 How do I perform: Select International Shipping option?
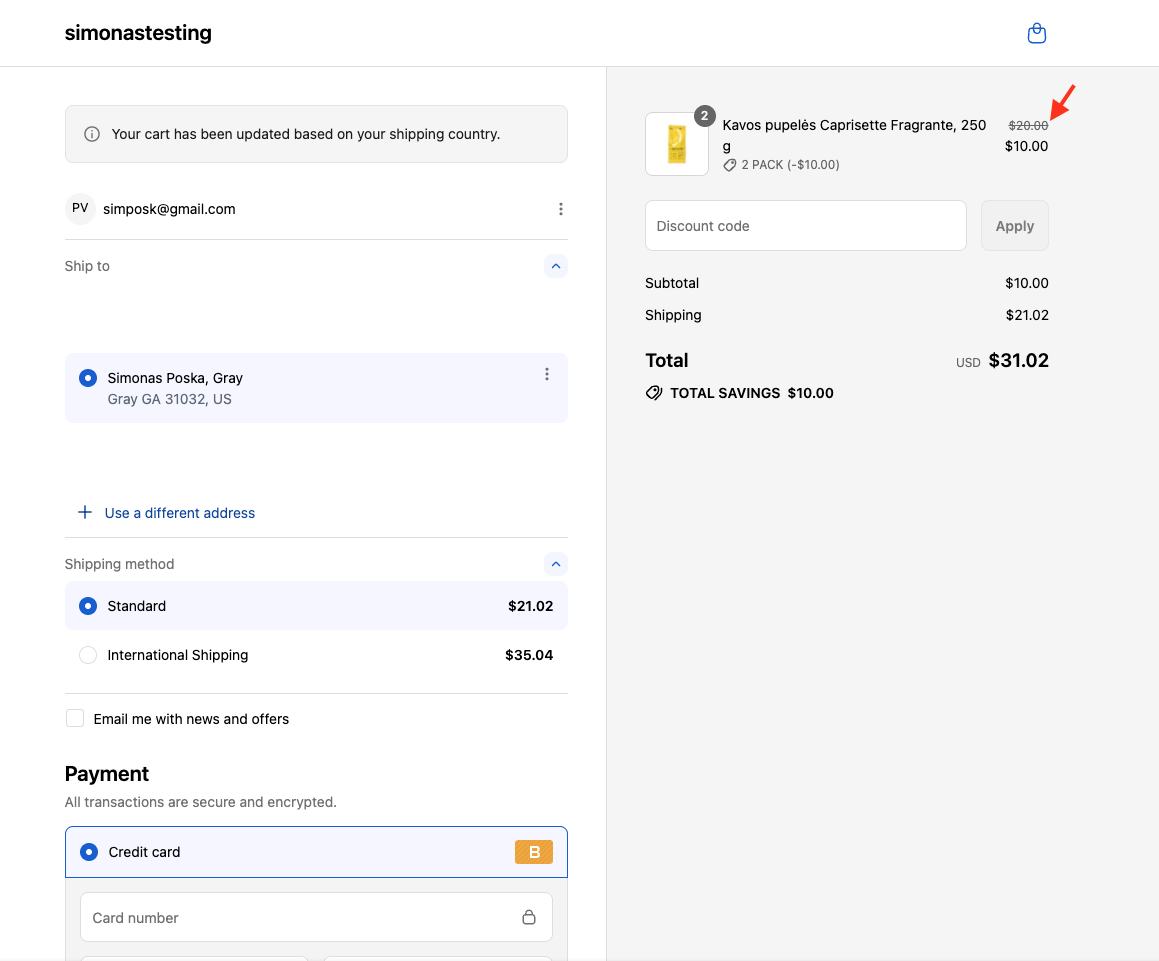(x=88, y=655)
